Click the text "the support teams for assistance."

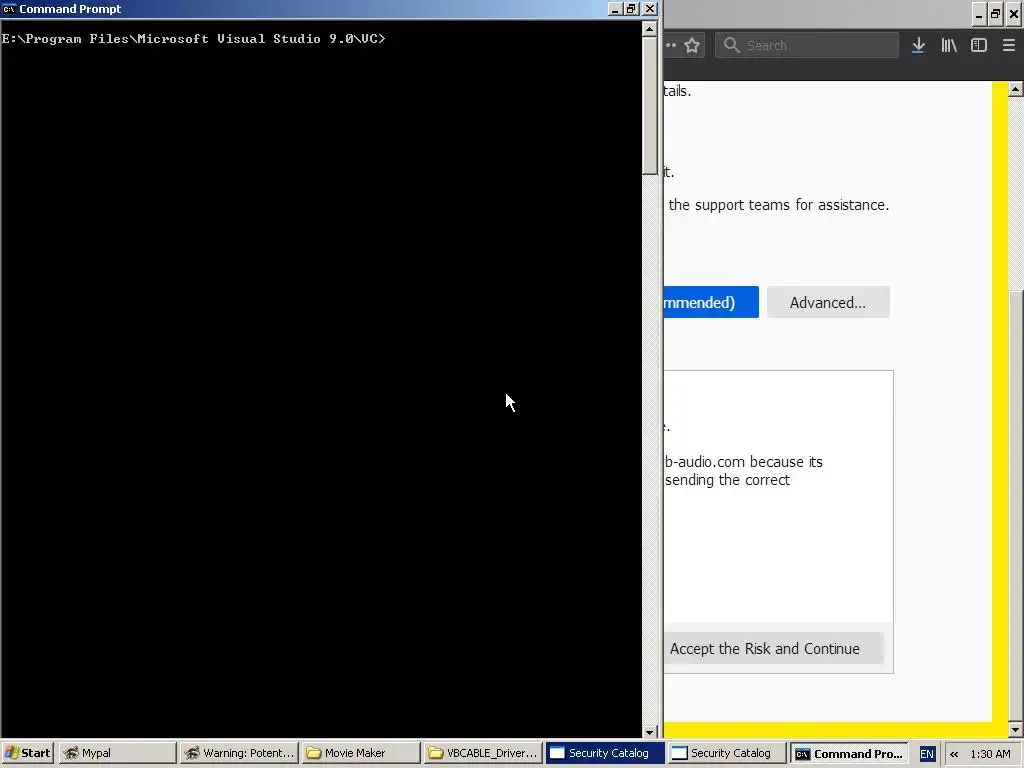778,205
